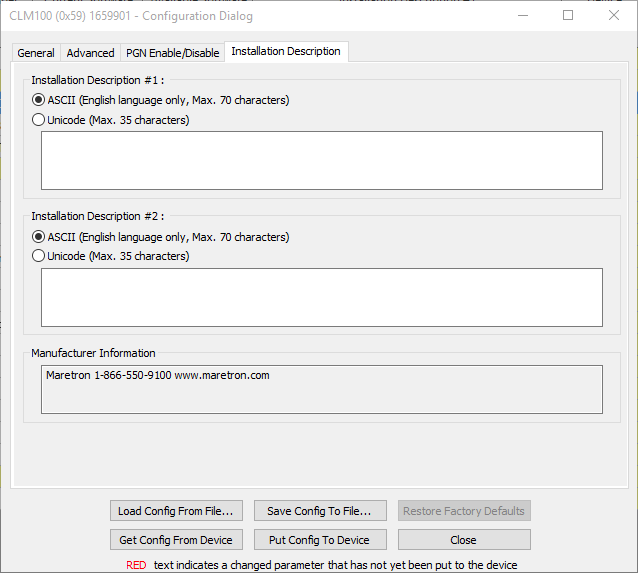Select ASCII for Installation Description #2
The width and height of the screenshot is (638, 573).
click(40, 237)
